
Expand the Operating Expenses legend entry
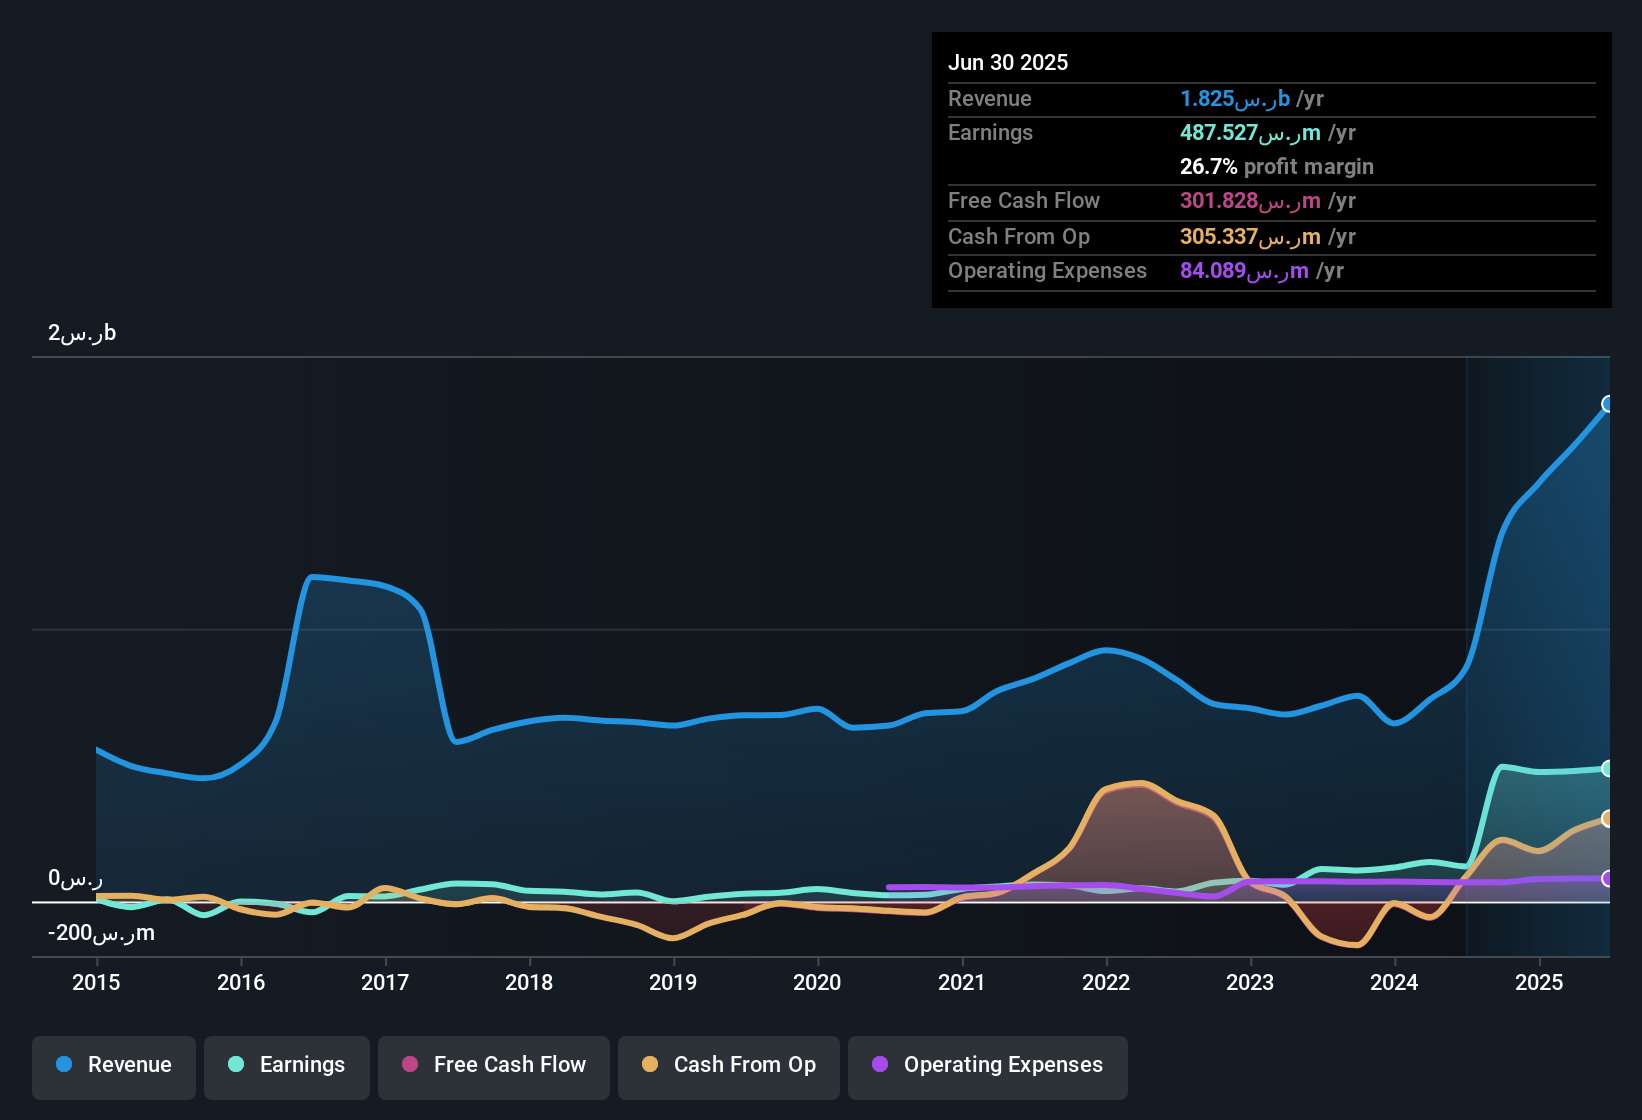coord(987,1066)
